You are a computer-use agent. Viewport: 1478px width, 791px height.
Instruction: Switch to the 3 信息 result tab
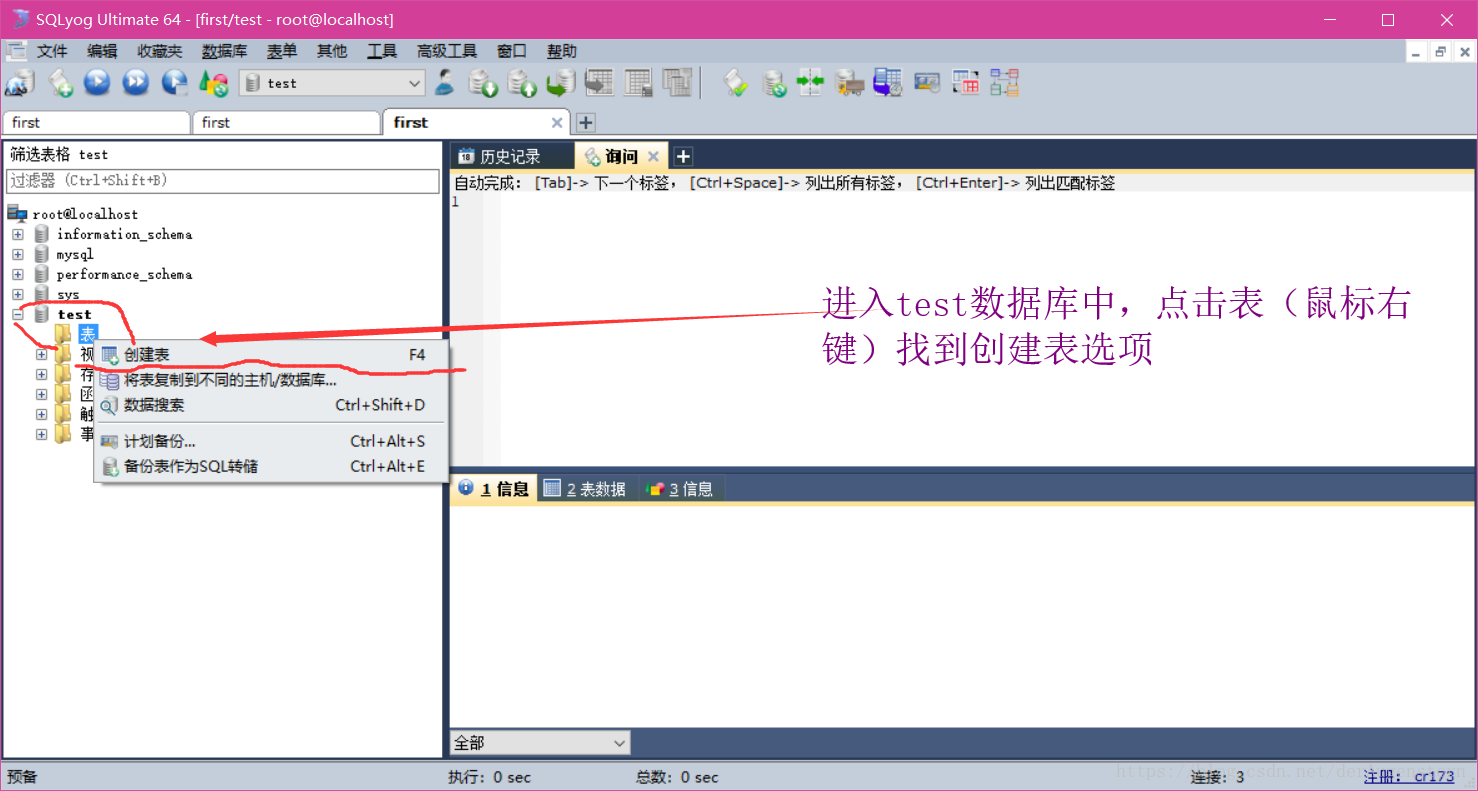[681, 489]
